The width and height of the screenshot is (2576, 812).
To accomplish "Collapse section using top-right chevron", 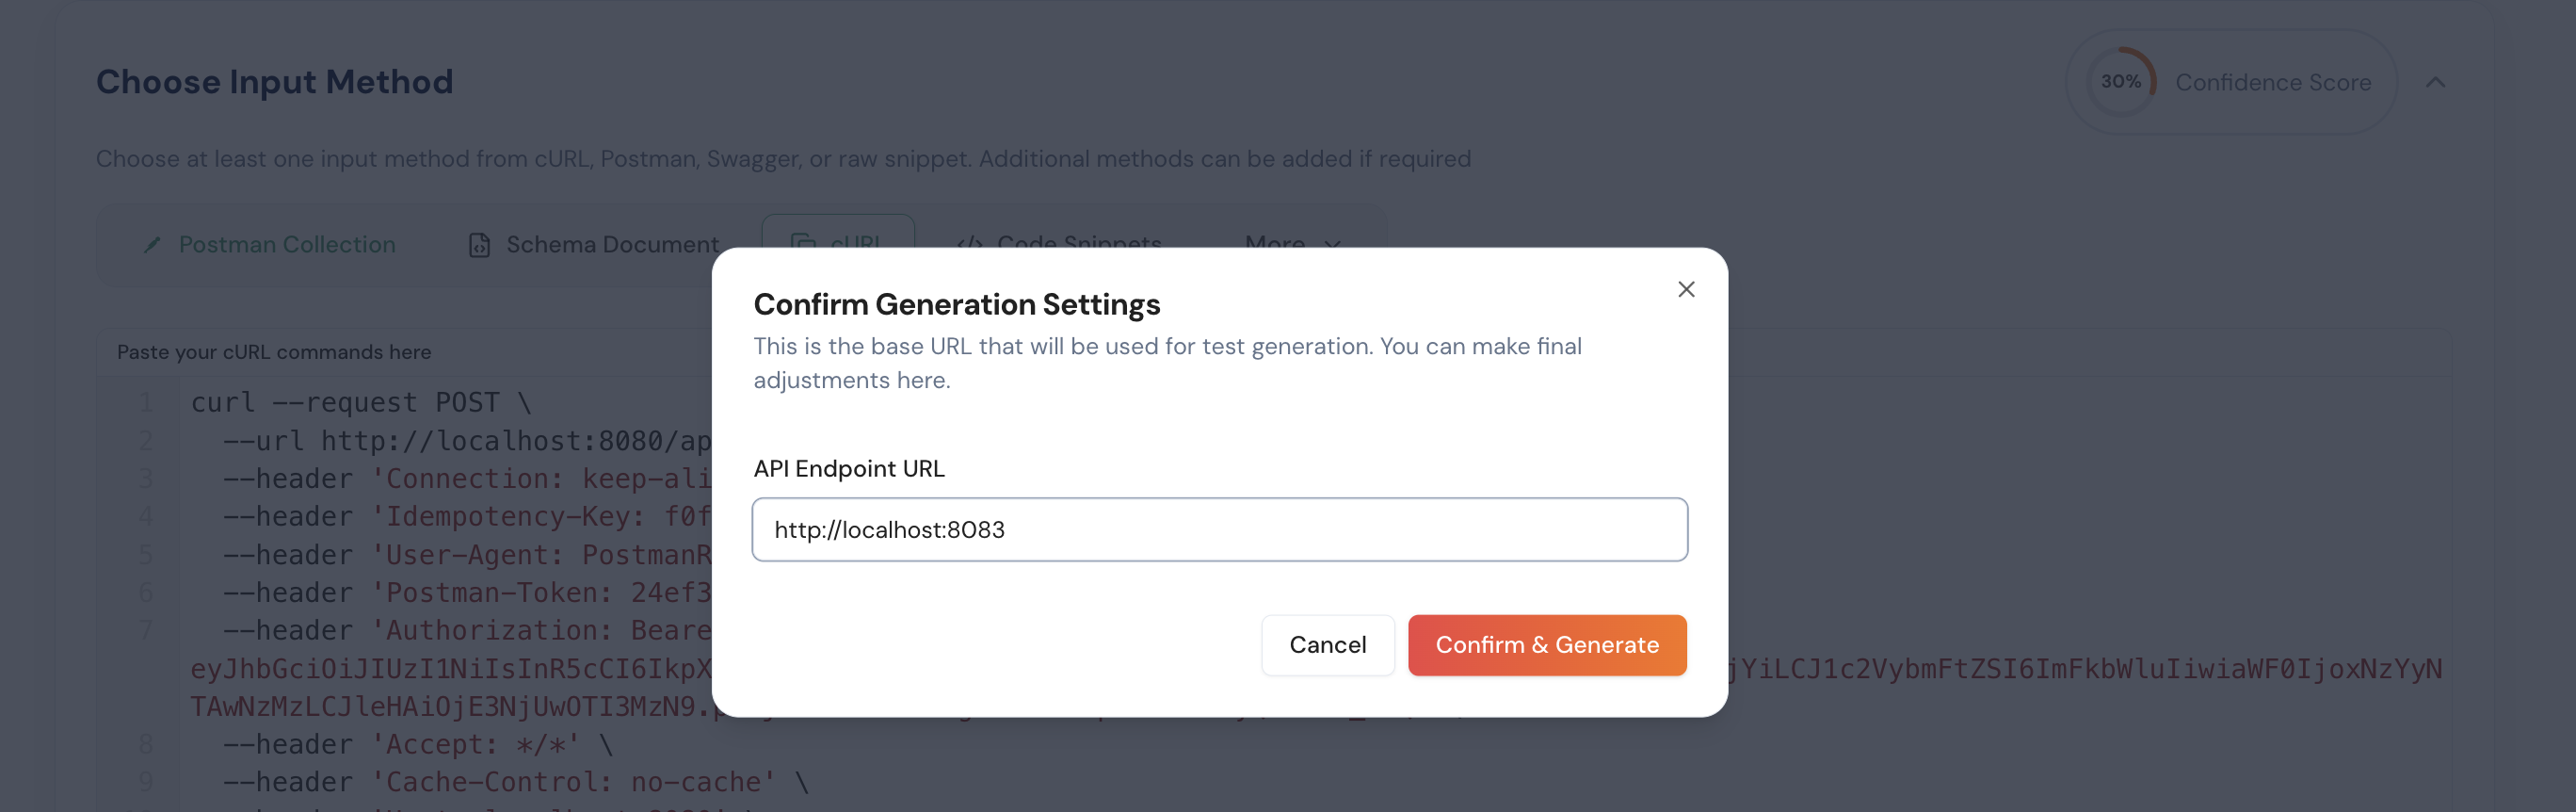I will click(x=2436, y=83).
